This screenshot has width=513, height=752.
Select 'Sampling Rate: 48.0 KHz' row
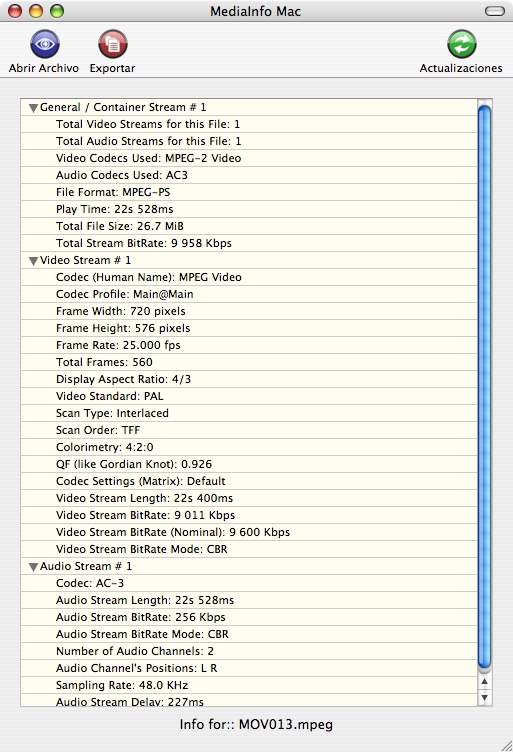(249, 685)
